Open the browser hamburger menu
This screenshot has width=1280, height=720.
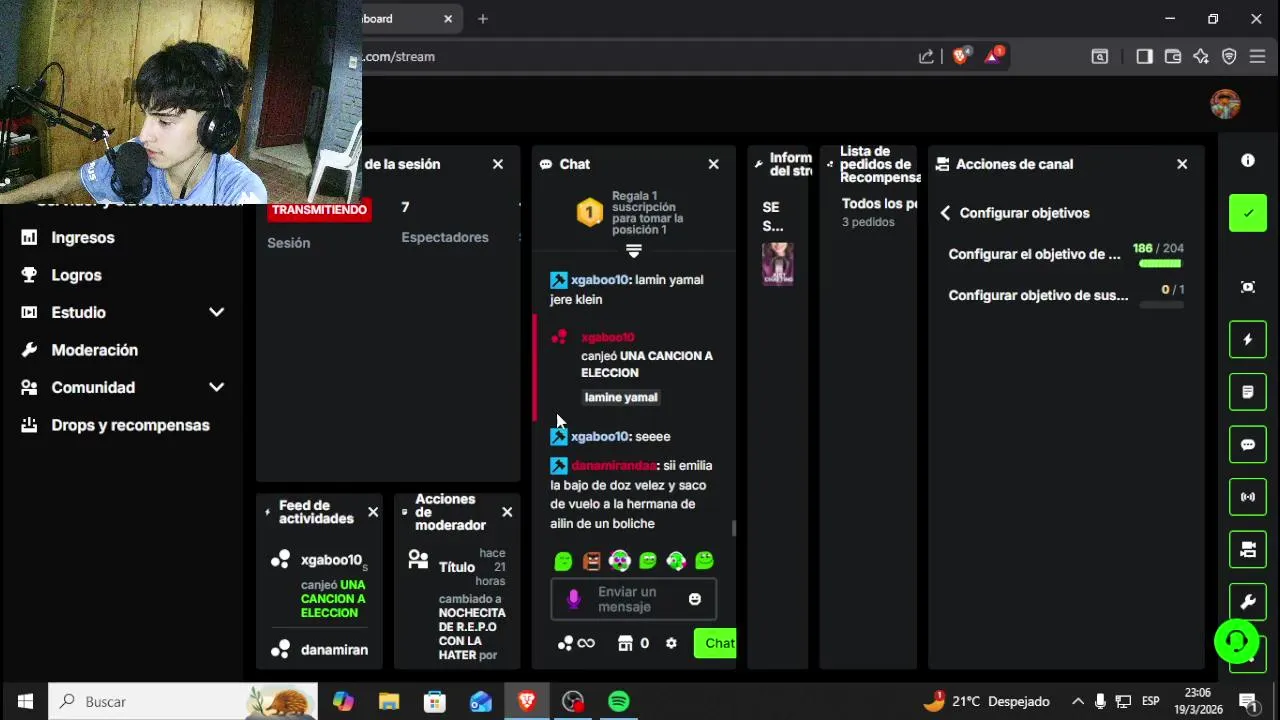click(x=1257, y=57)
